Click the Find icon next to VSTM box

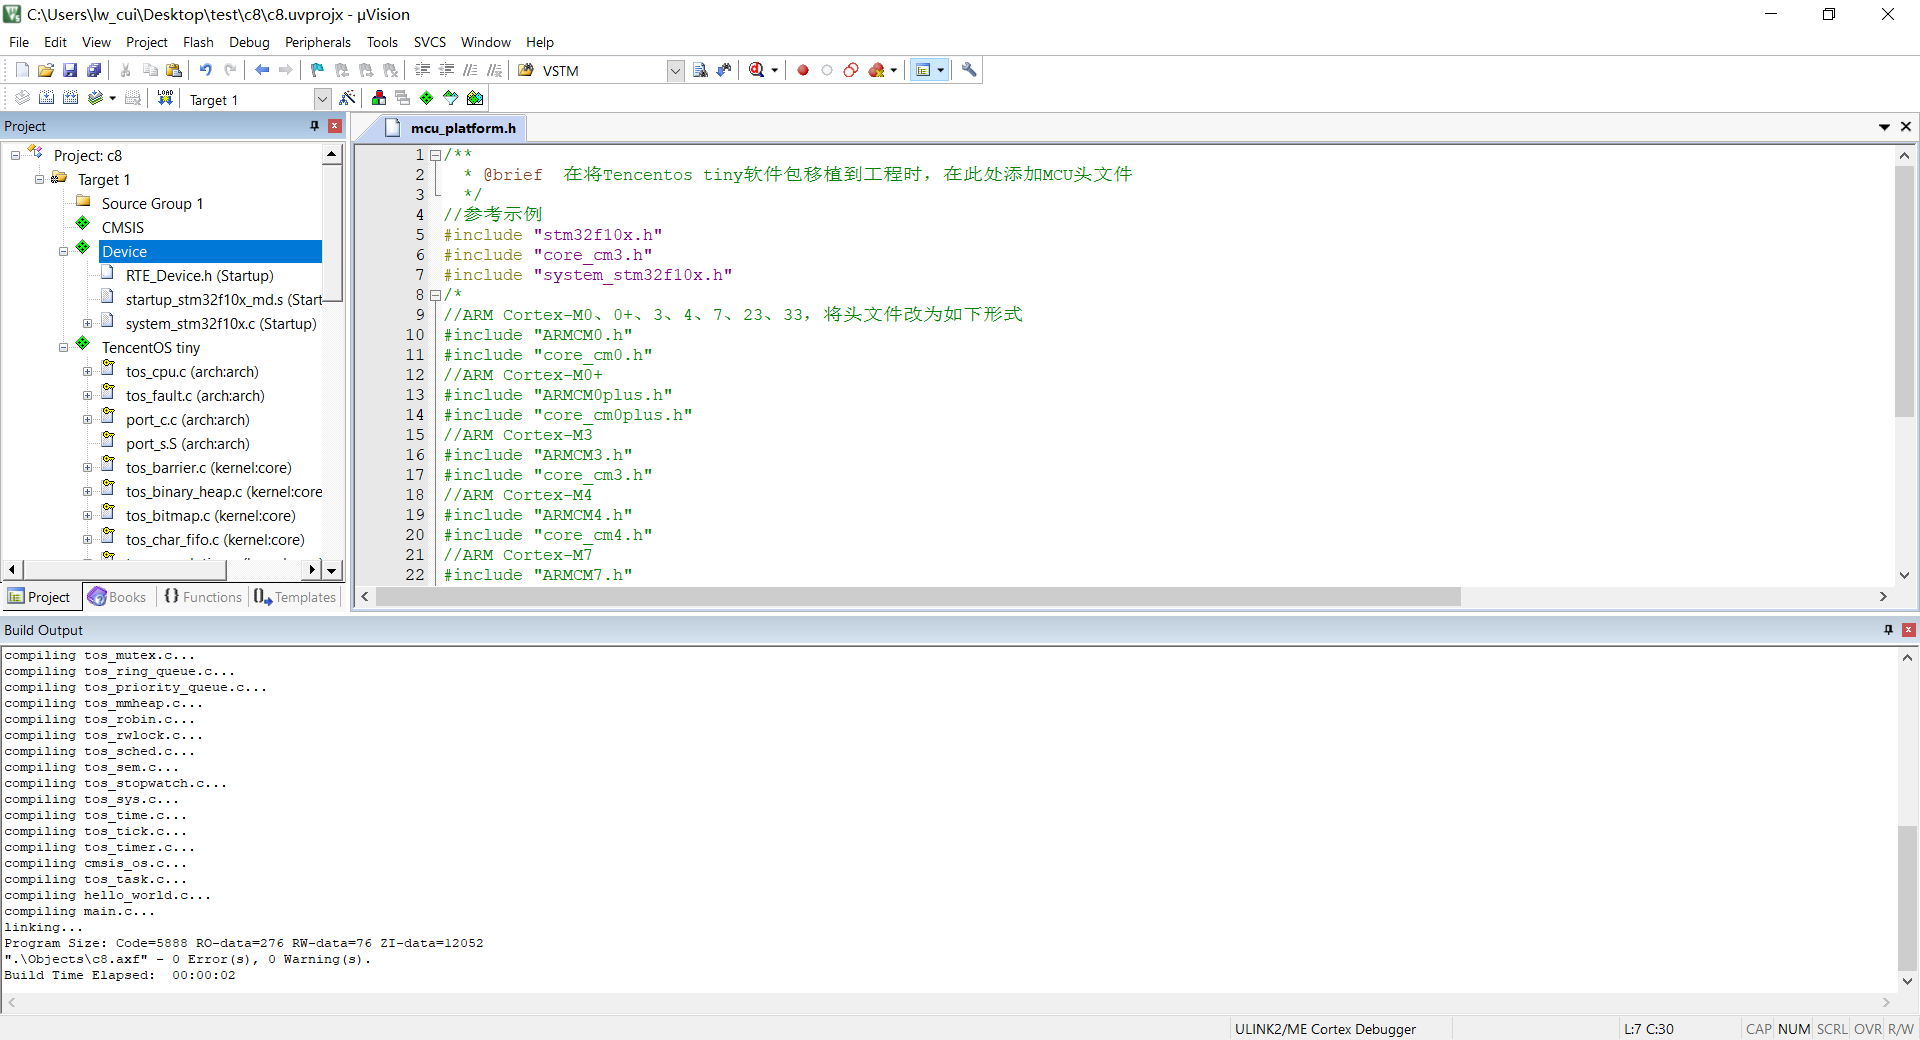(700, 70)
